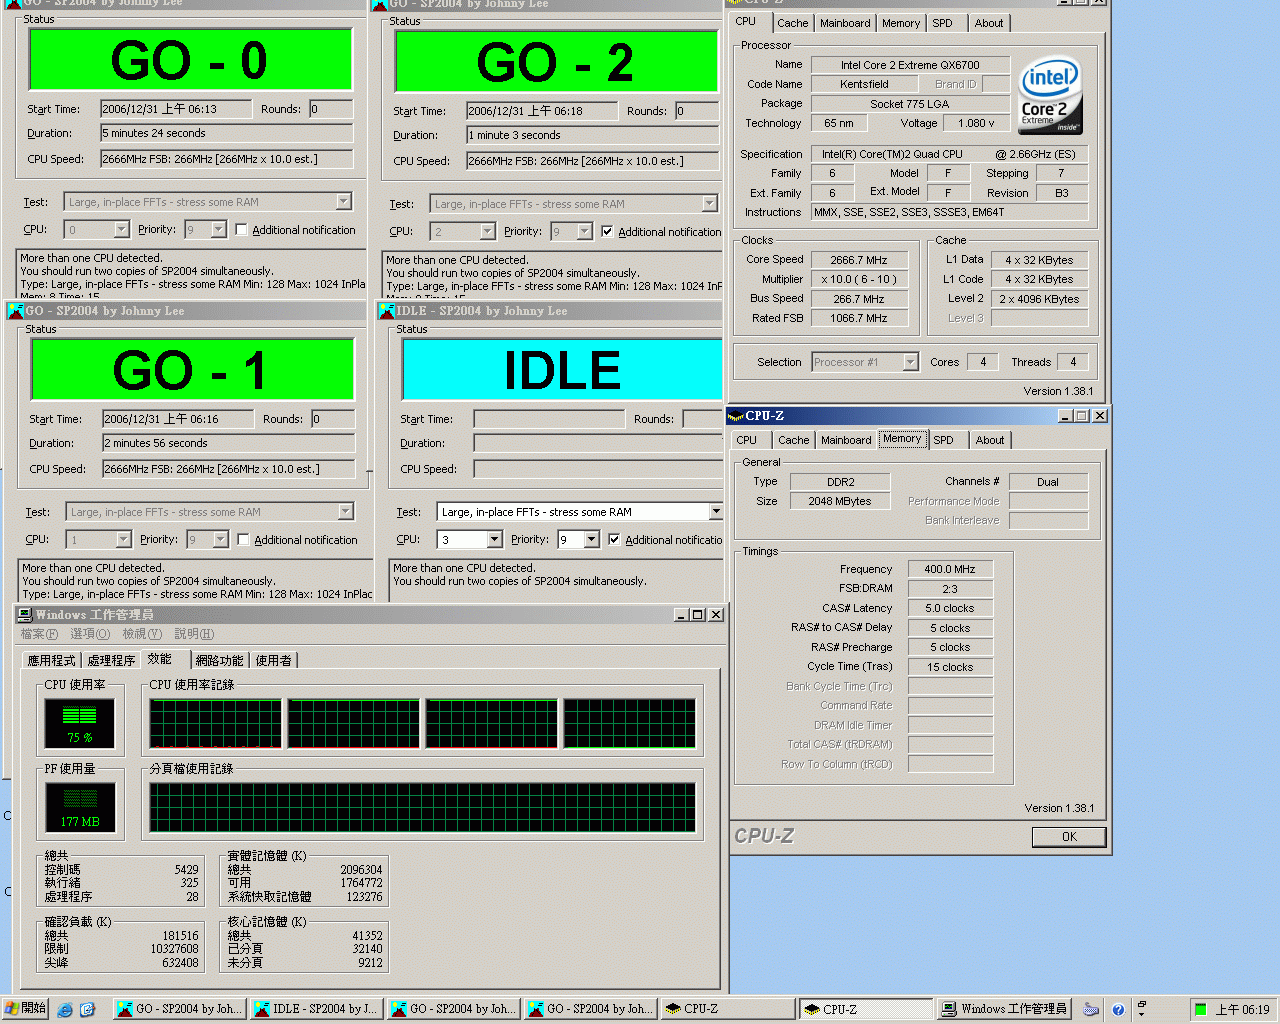Click Core Speed value 2666.7 MHz
This screenshot has height=1024, width=1280.
(859, 260)
